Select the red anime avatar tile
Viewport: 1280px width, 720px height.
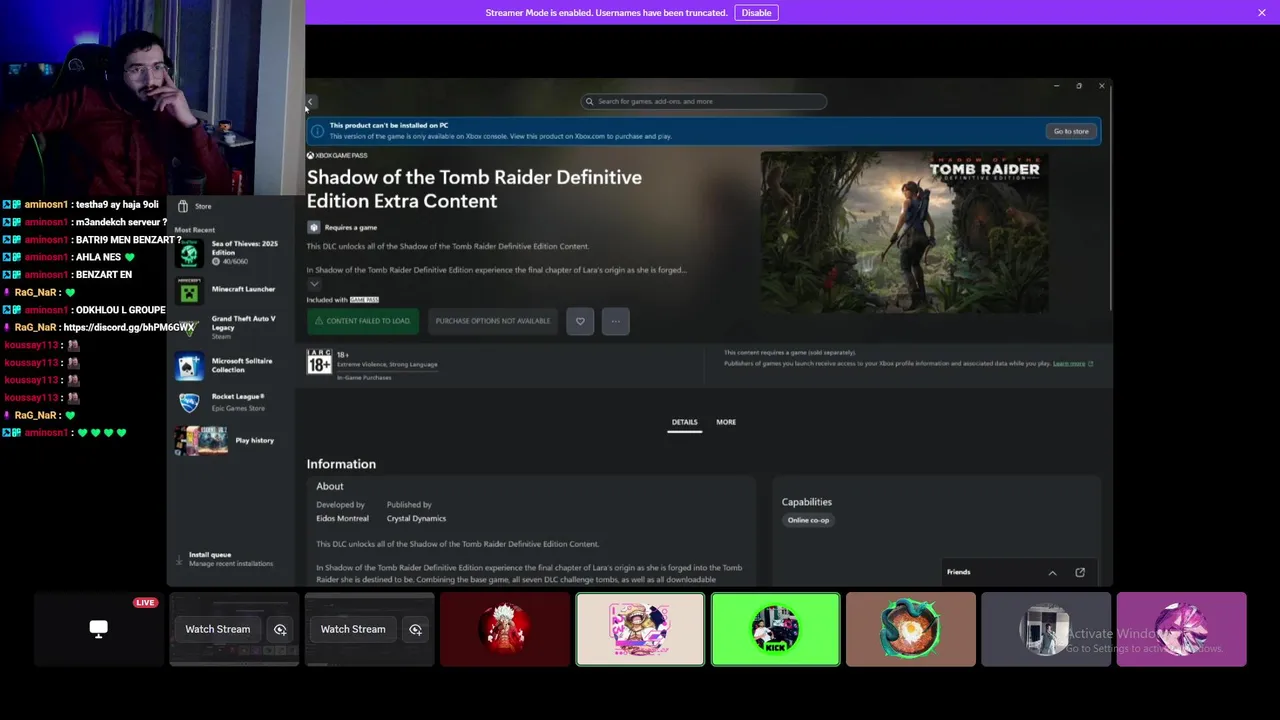(x=505, y=629)
